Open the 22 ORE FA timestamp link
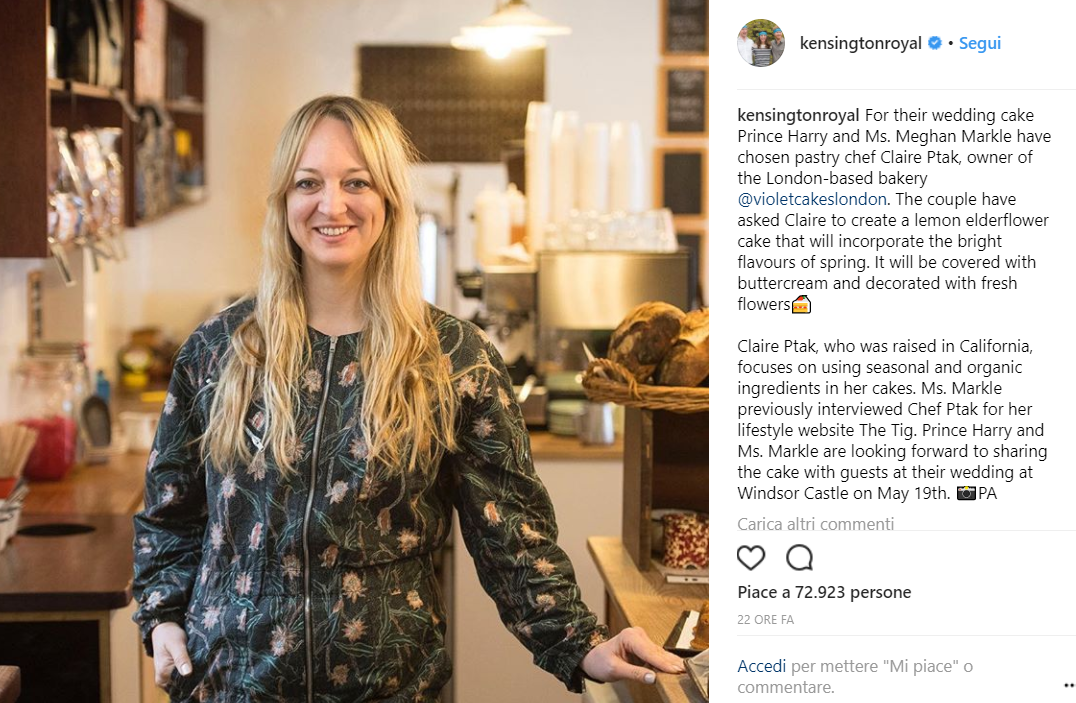 pos(765,619)
